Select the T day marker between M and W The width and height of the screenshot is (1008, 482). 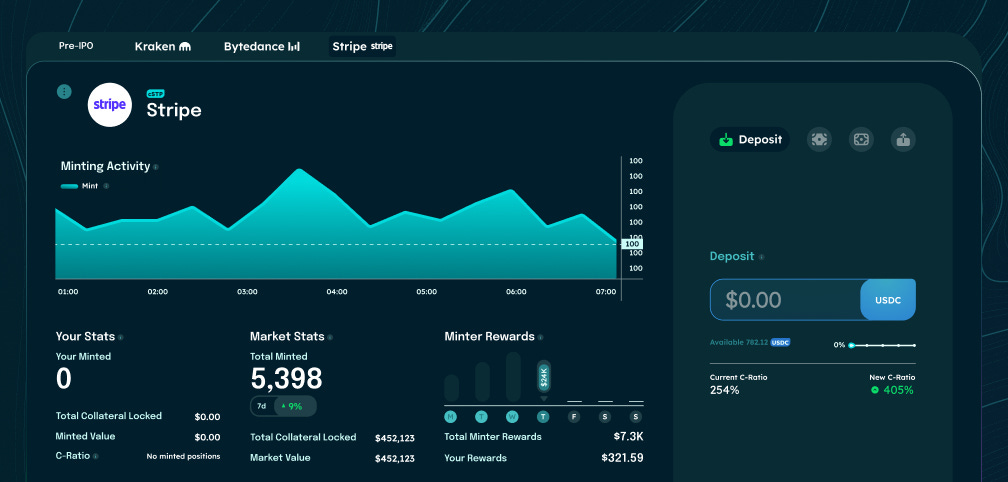[x=482, y=416]
